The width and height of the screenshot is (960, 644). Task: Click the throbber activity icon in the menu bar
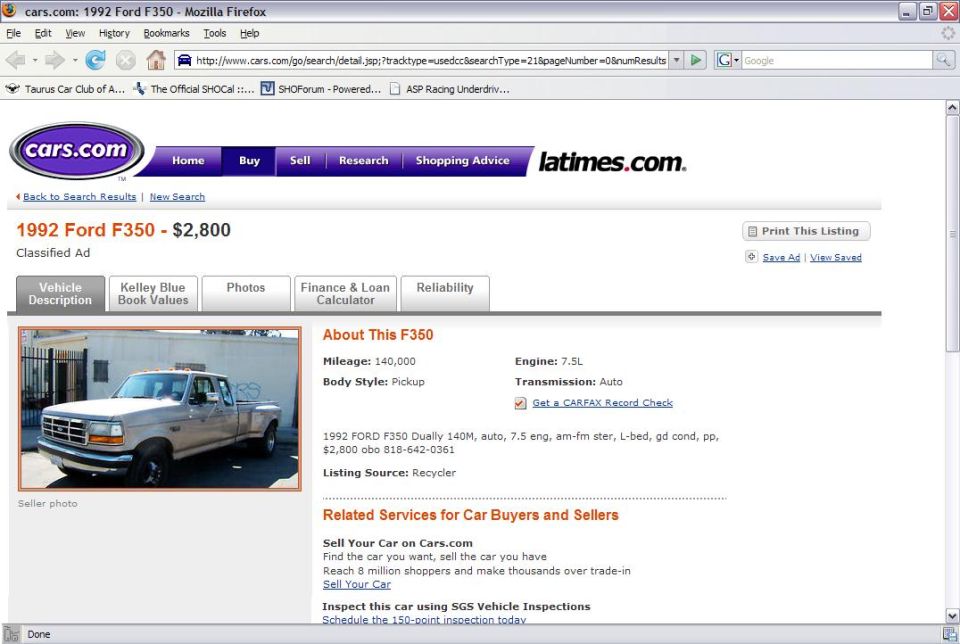click(x=948, y=33)
